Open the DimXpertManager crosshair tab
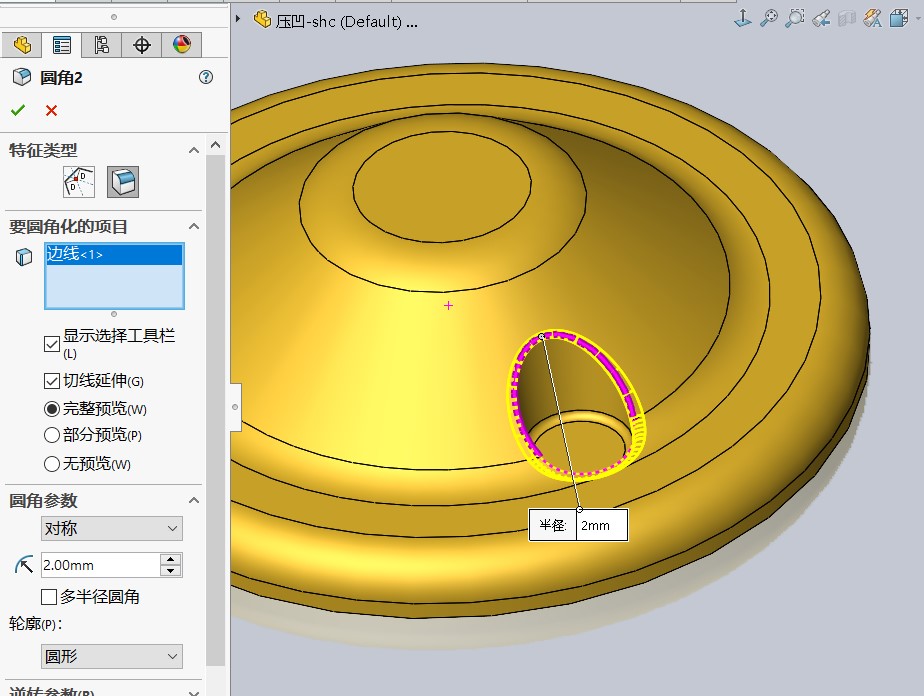Viewport: 924px width, 696px height. coord(141,45)
